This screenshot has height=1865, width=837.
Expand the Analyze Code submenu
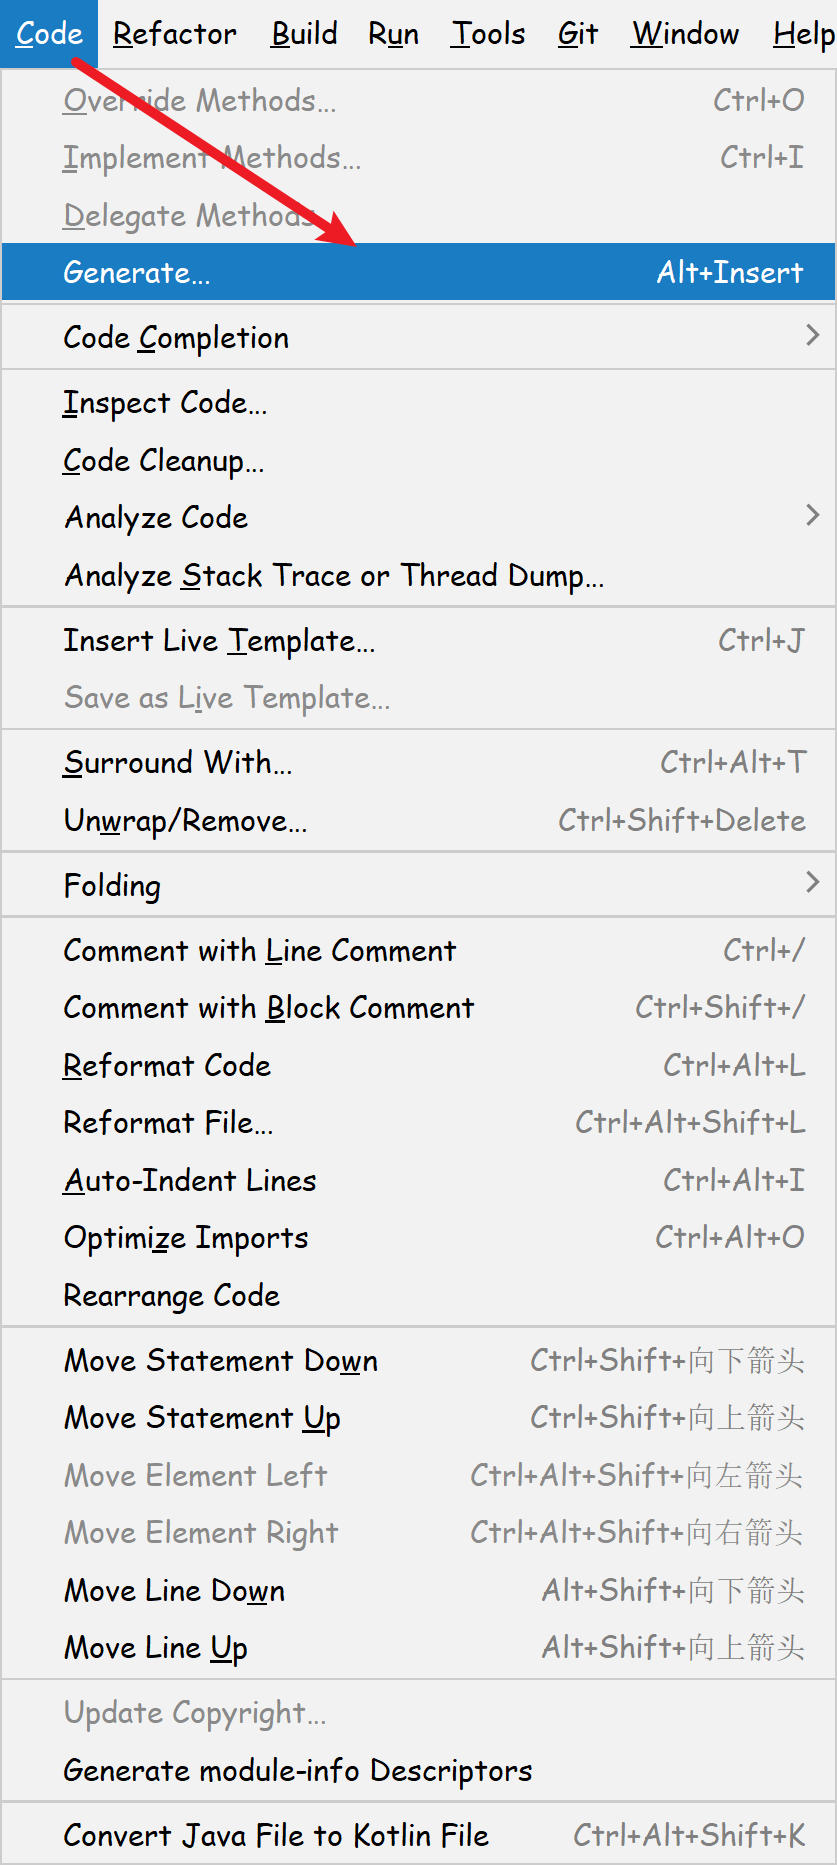coord(156,518)
